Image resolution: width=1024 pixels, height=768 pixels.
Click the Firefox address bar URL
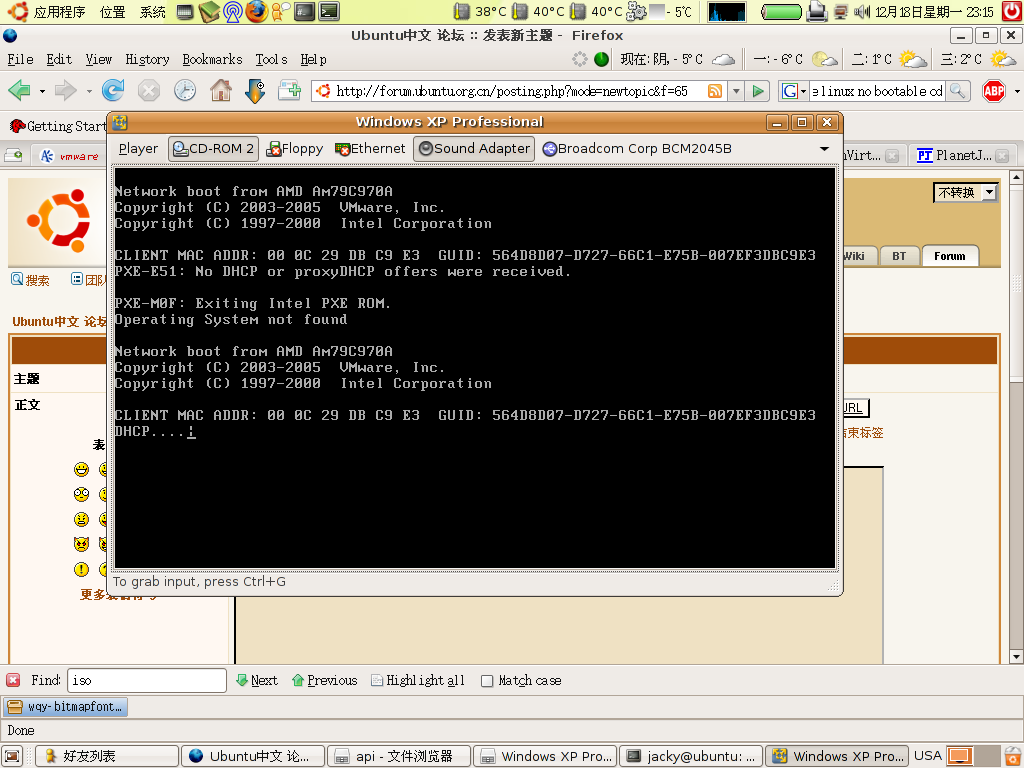512,91
